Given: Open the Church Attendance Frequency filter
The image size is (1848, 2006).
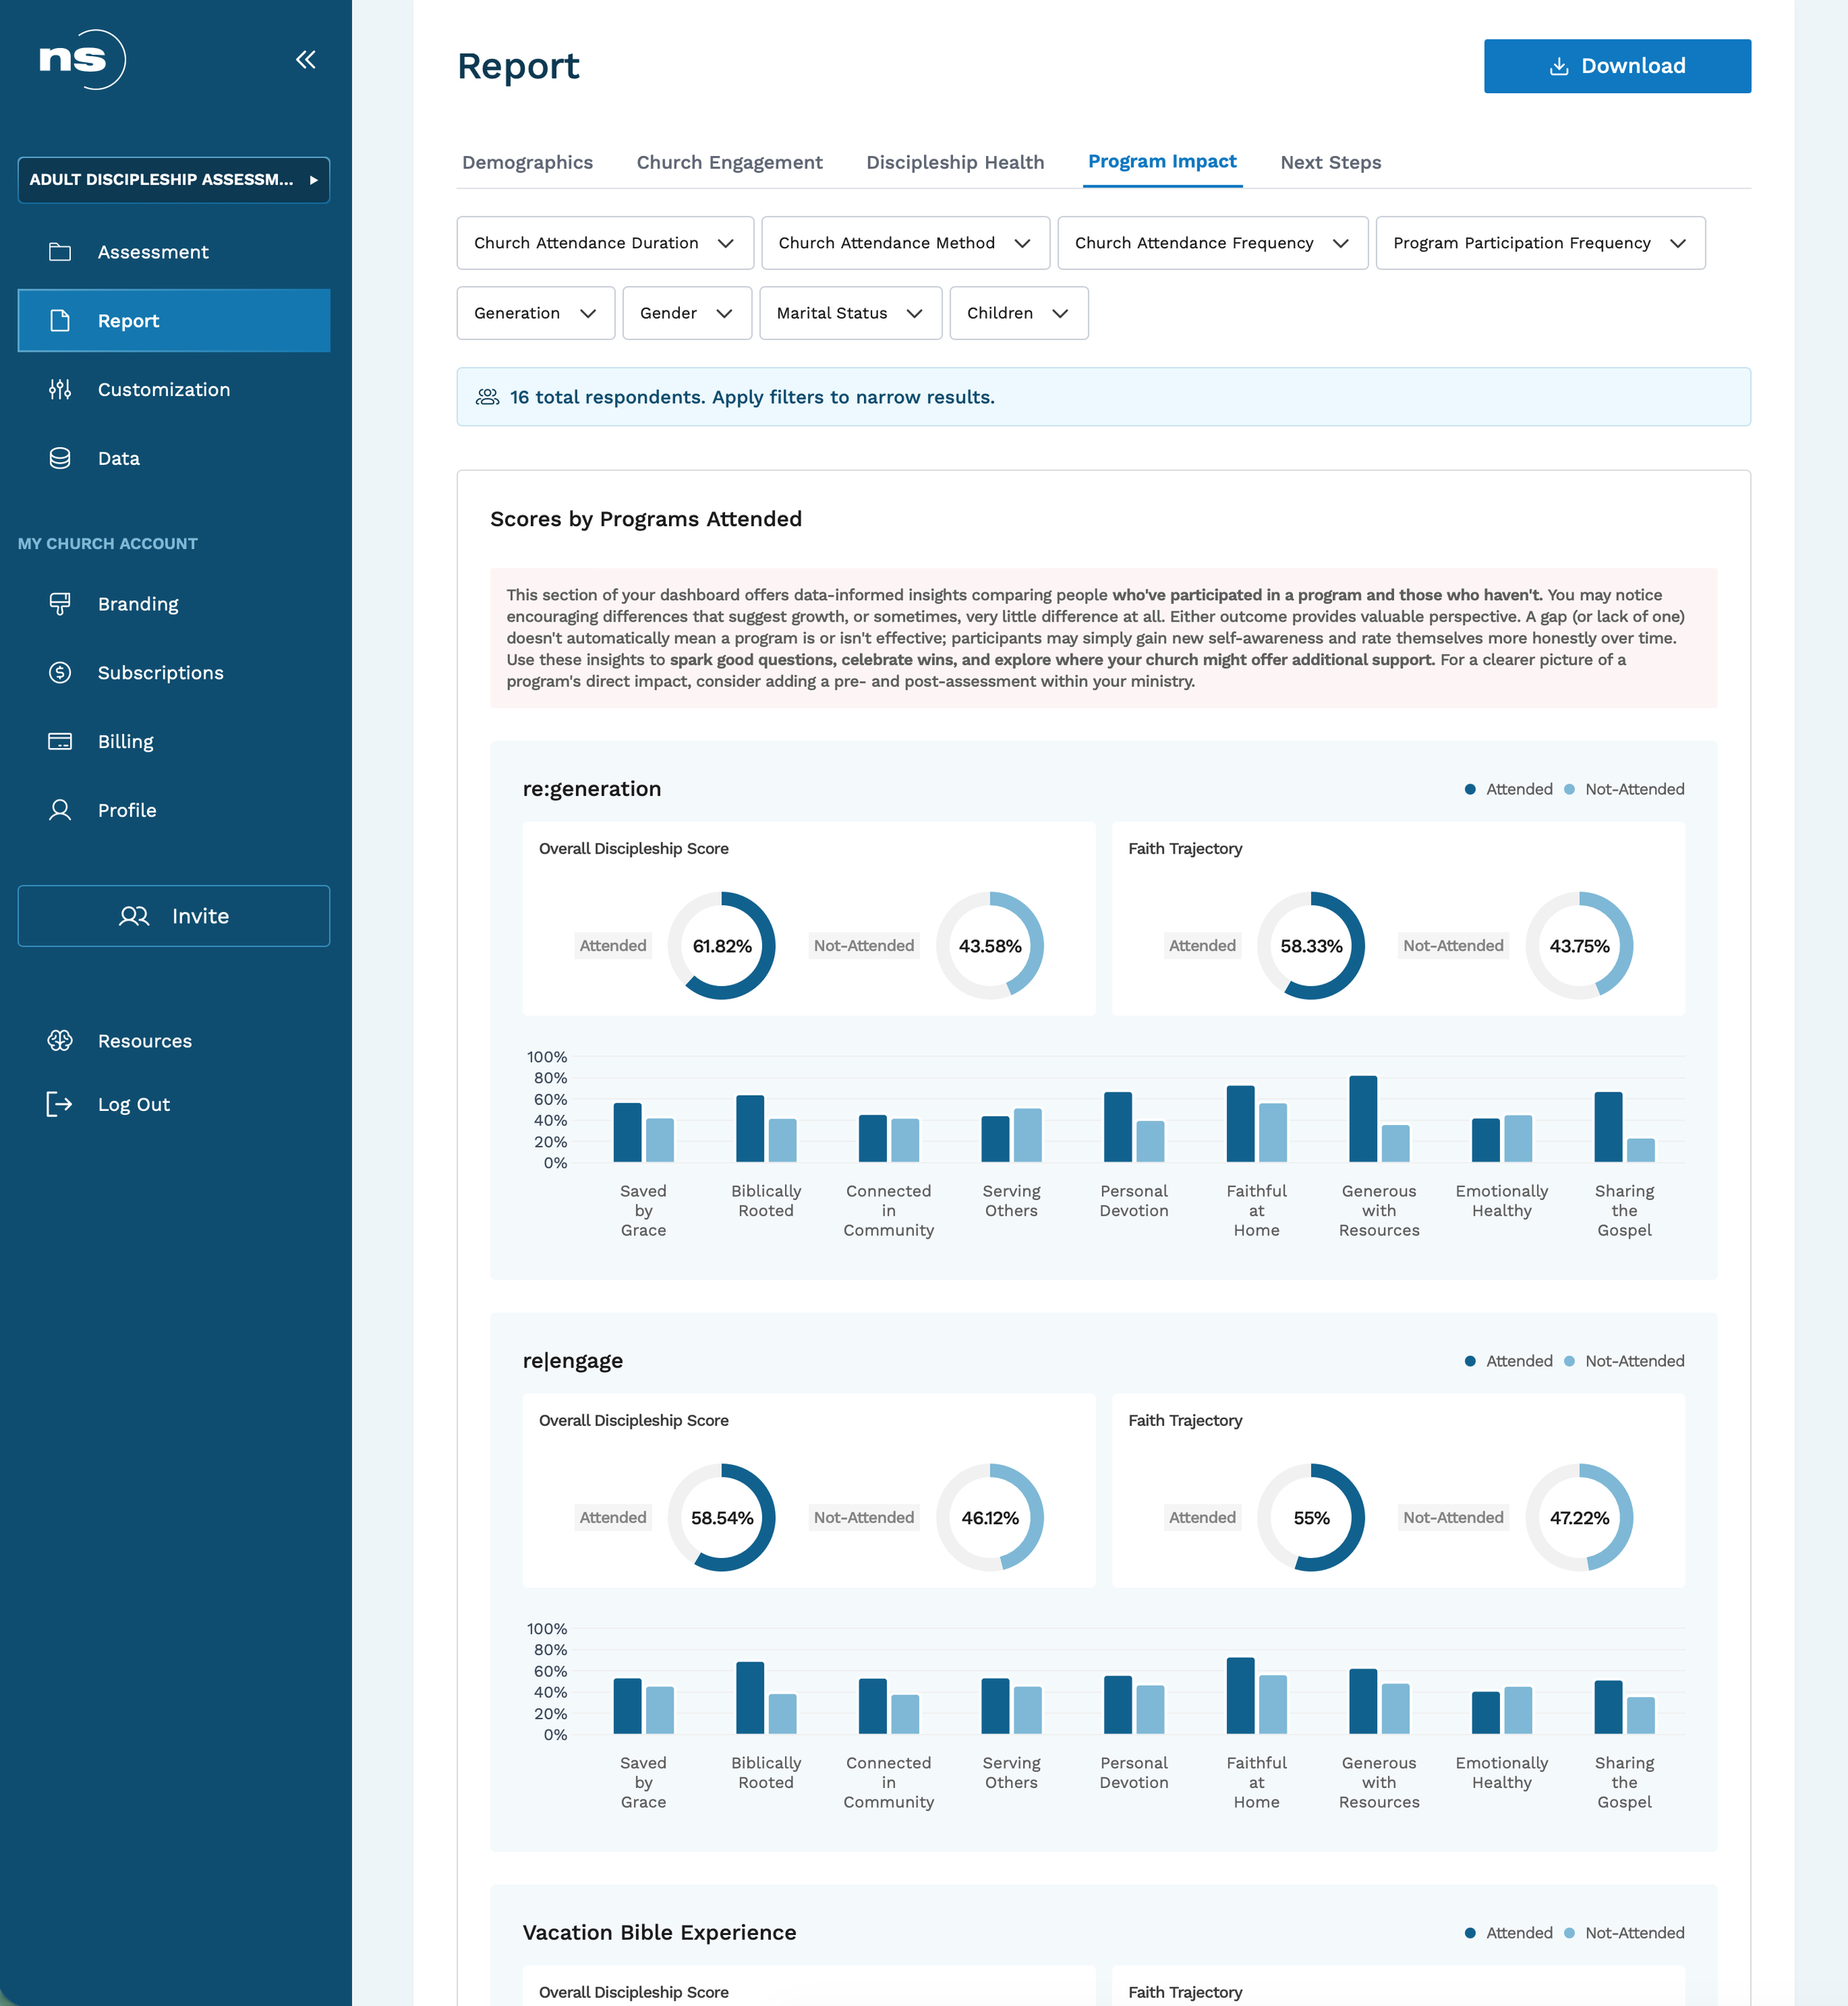Looking at the screenshot, I should 1212,243.
